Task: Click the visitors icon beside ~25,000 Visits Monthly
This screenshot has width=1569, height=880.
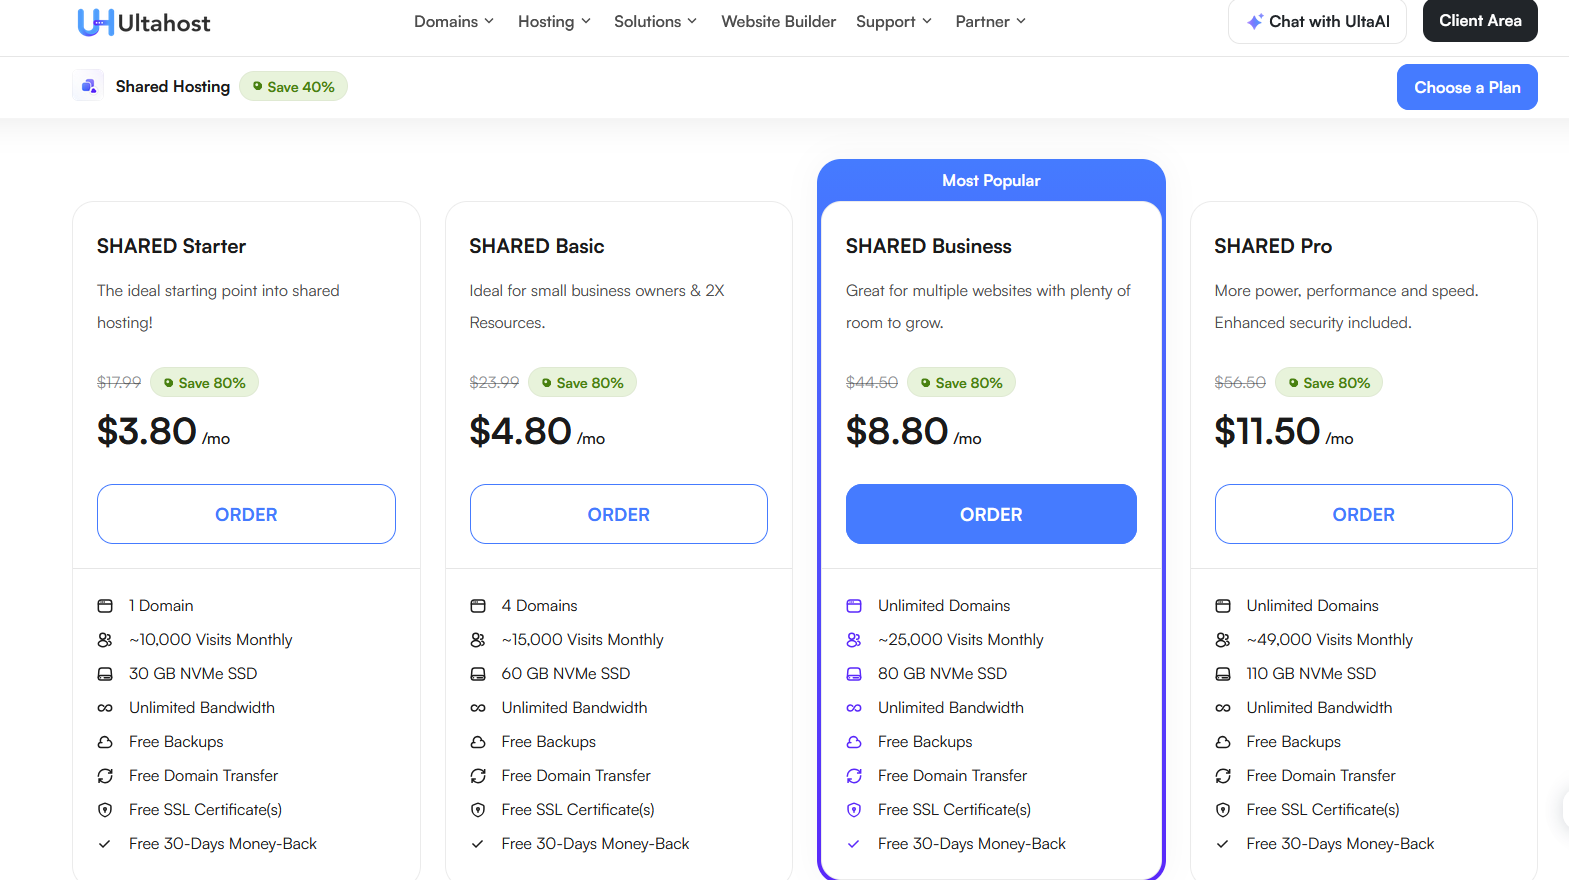Action: point(854,640)
